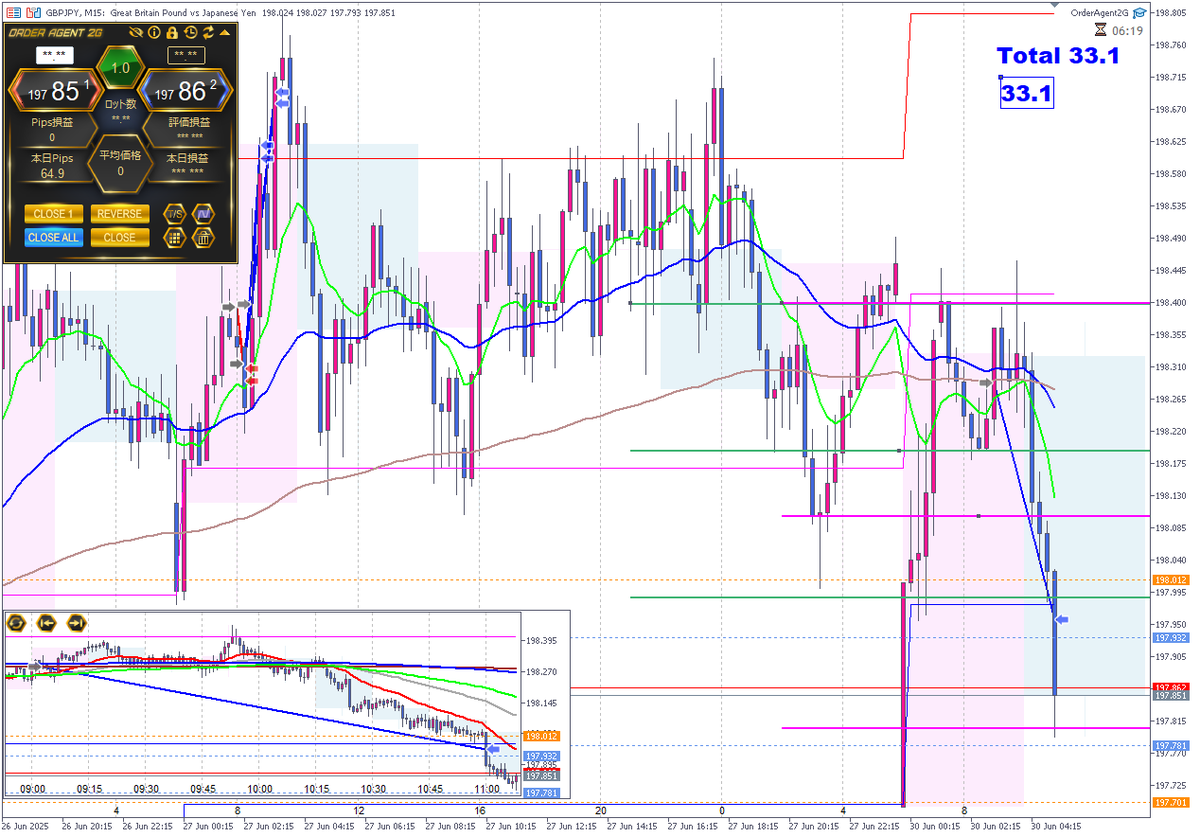This screenshot has width=1200, height=837.
Task: Click the orange 197.701 price label
Action: (x=1169, y=802)
